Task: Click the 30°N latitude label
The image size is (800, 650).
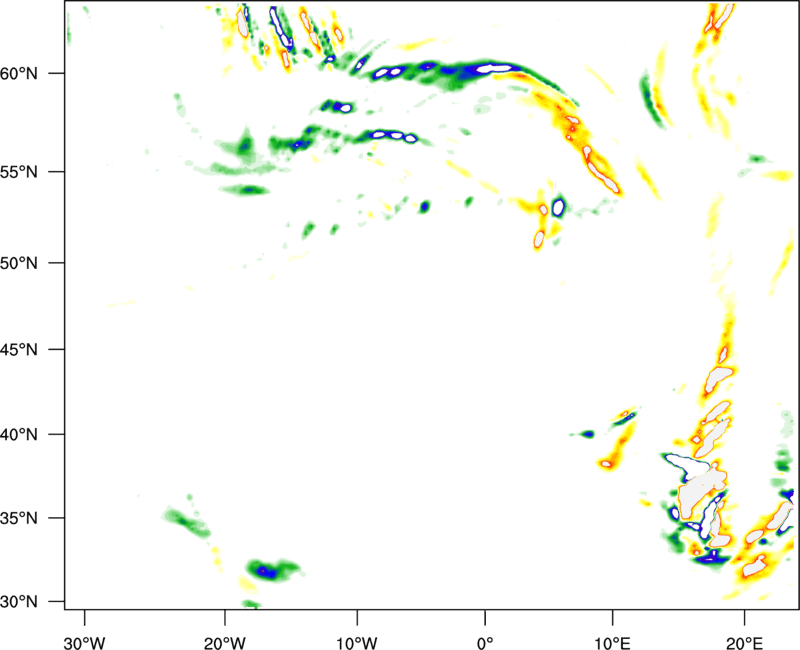Action: tap(19, 602)
